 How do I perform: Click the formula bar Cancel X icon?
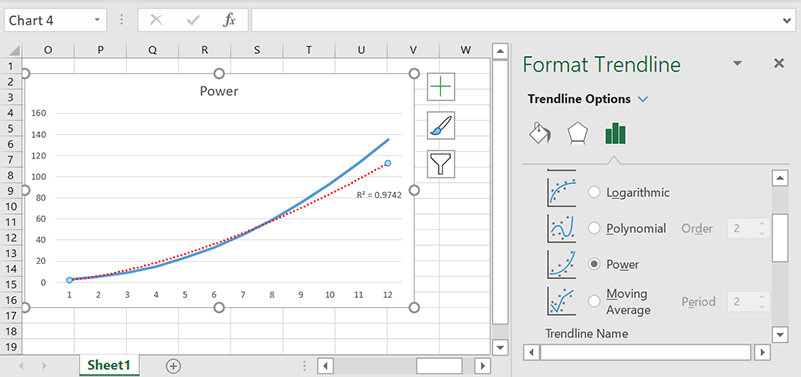[156, 20]
